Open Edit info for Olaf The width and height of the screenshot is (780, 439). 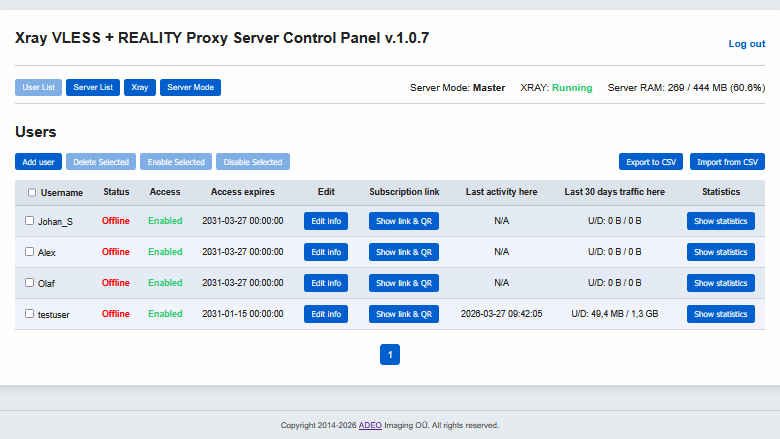[x=326, y=283]
